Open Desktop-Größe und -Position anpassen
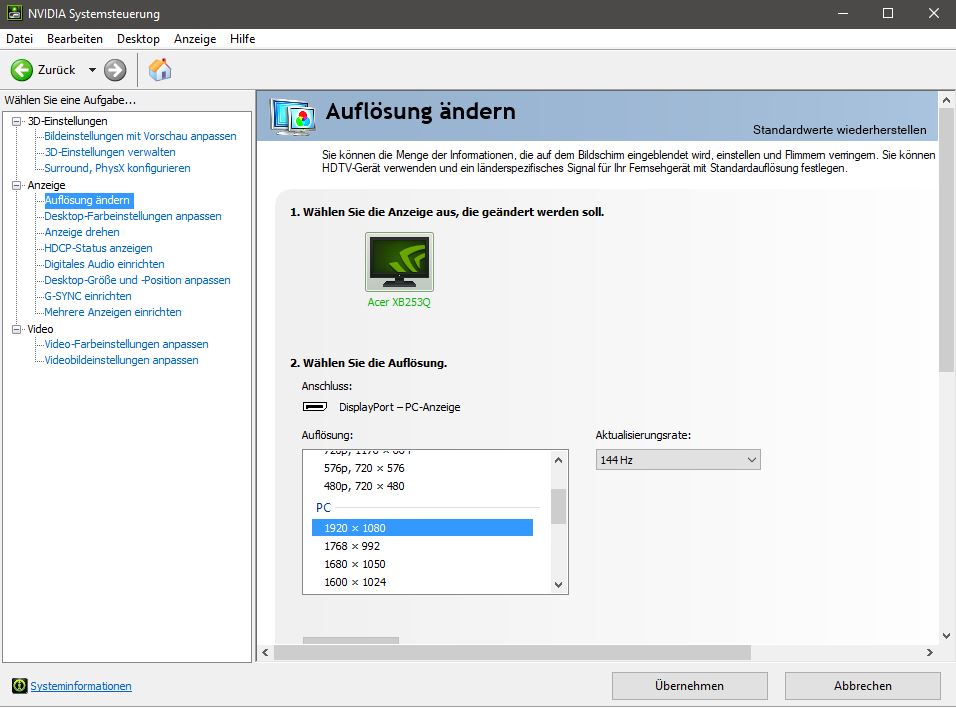956x708 pixels. pyautogui.click(x=137, y=280)
